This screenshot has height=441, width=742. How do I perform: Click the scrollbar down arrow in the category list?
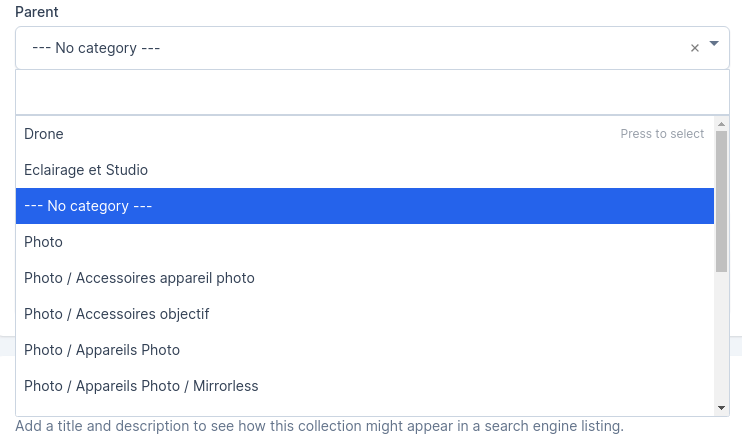pyautogui.click(x=721, y=408)
